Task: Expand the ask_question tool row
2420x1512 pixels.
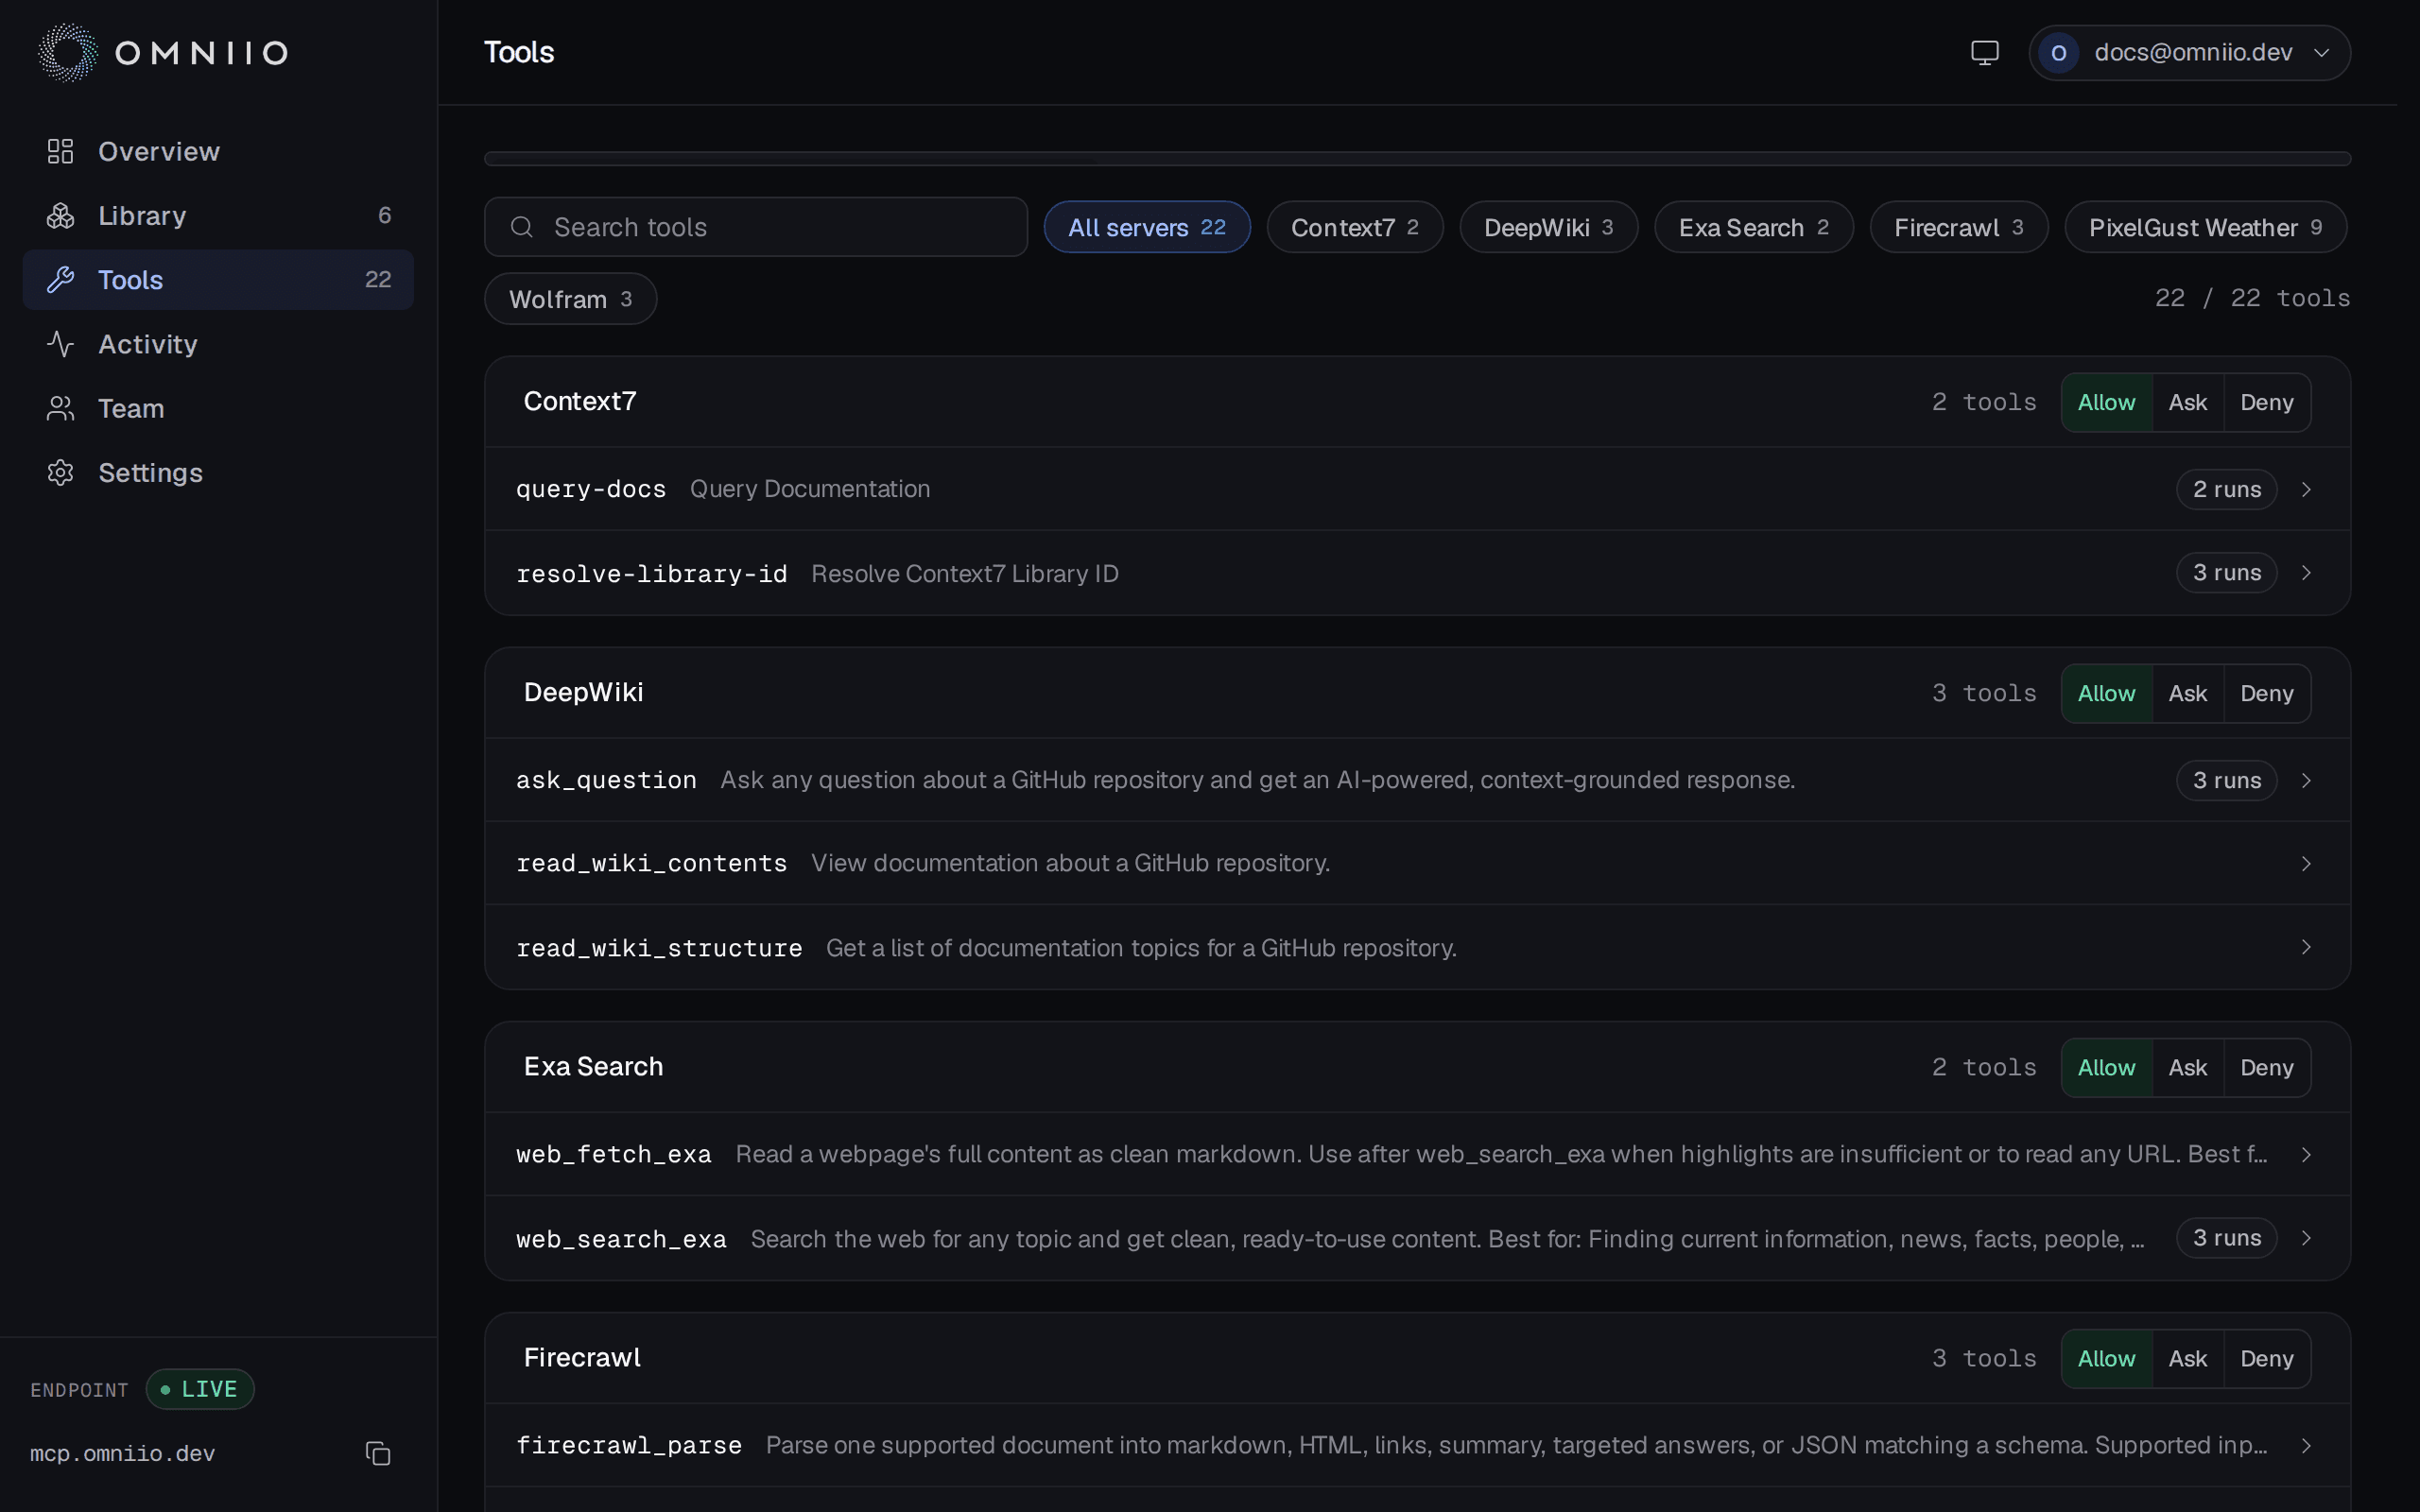Action: tap(1417, 780)
